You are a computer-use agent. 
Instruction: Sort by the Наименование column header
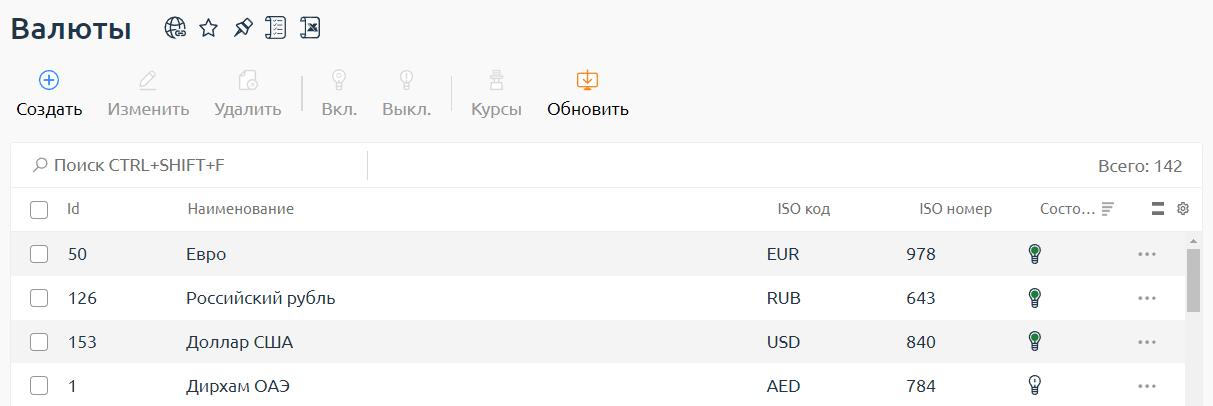(x=240, y=209)
